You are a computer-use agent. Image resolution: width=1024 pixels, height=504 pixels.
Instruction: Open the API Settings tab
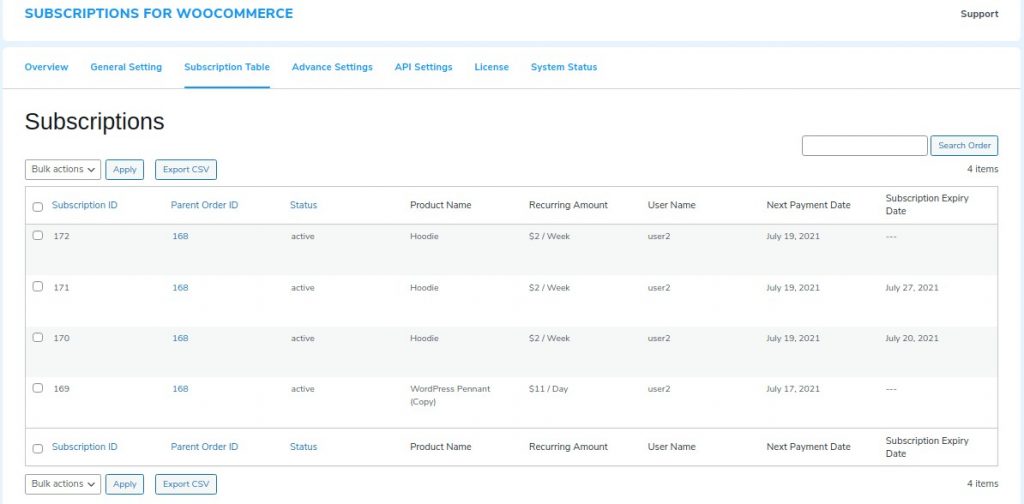(x=423, y=67)
